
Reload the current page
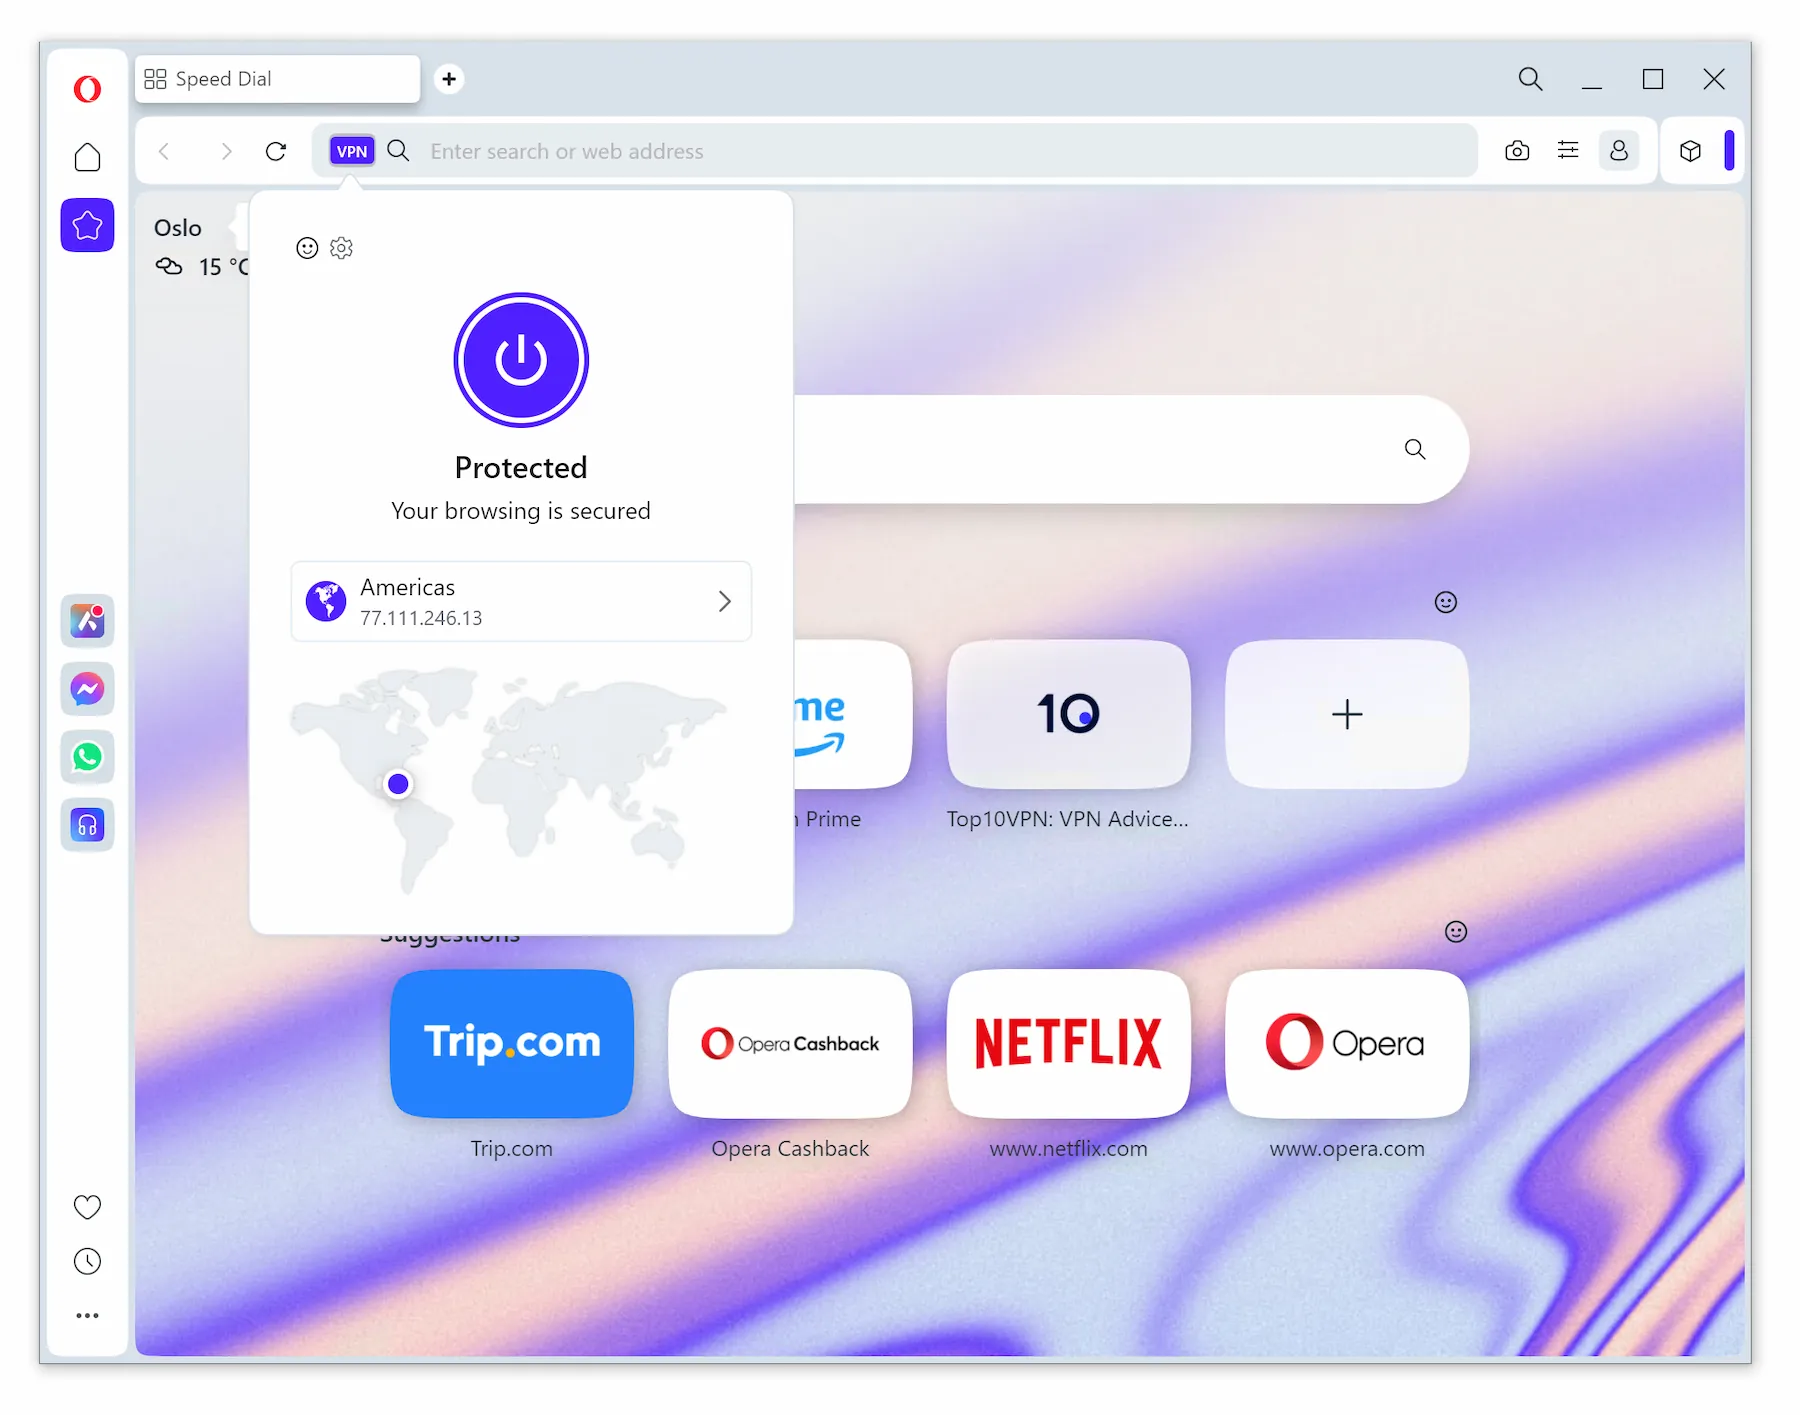click(276, 151)
